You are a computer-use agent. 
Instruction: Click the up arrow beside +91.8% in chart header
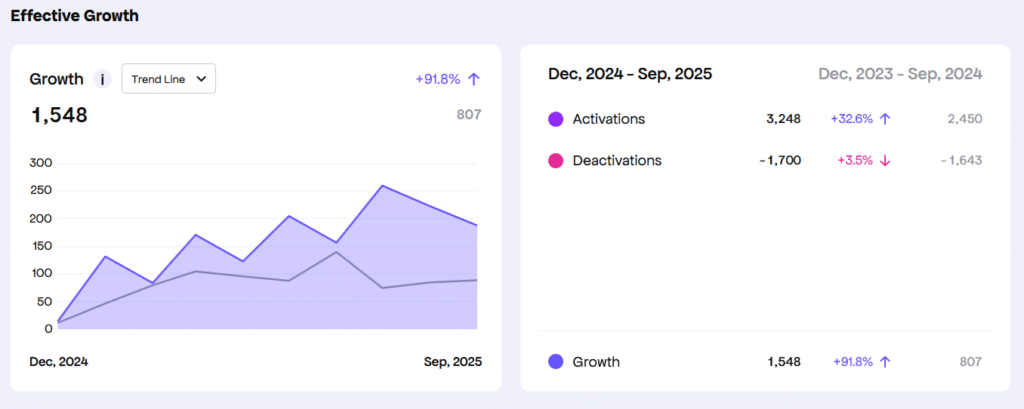[474, 79]
